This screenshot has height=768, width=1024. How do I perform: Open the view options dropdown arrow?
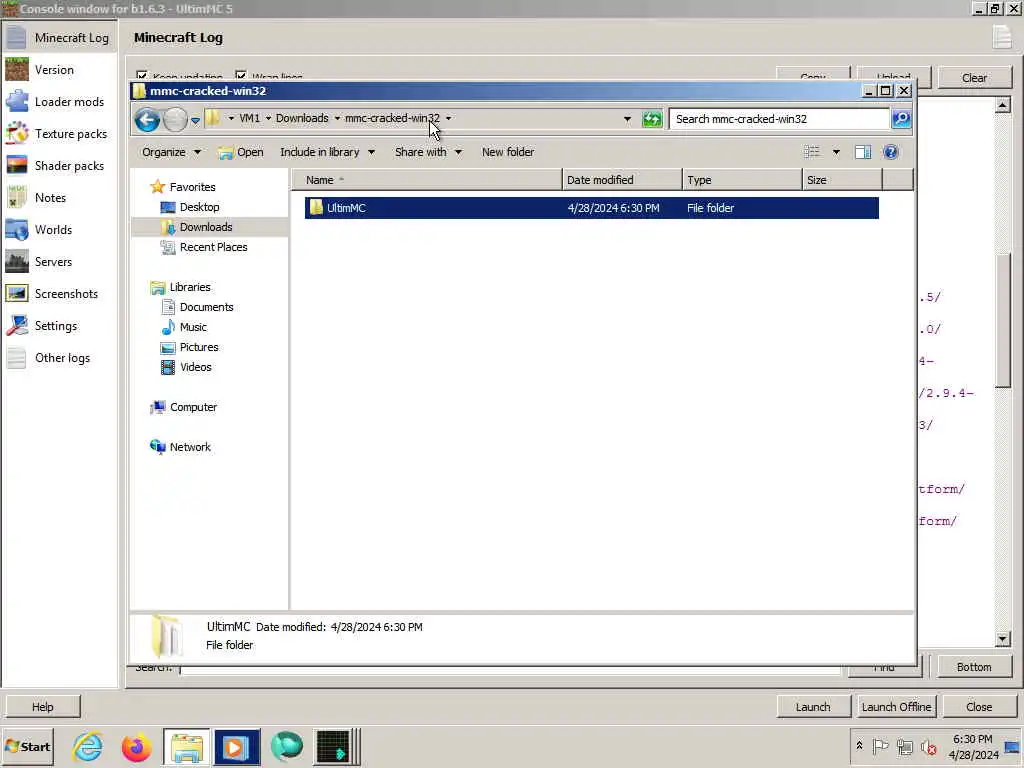click(836, 152)
